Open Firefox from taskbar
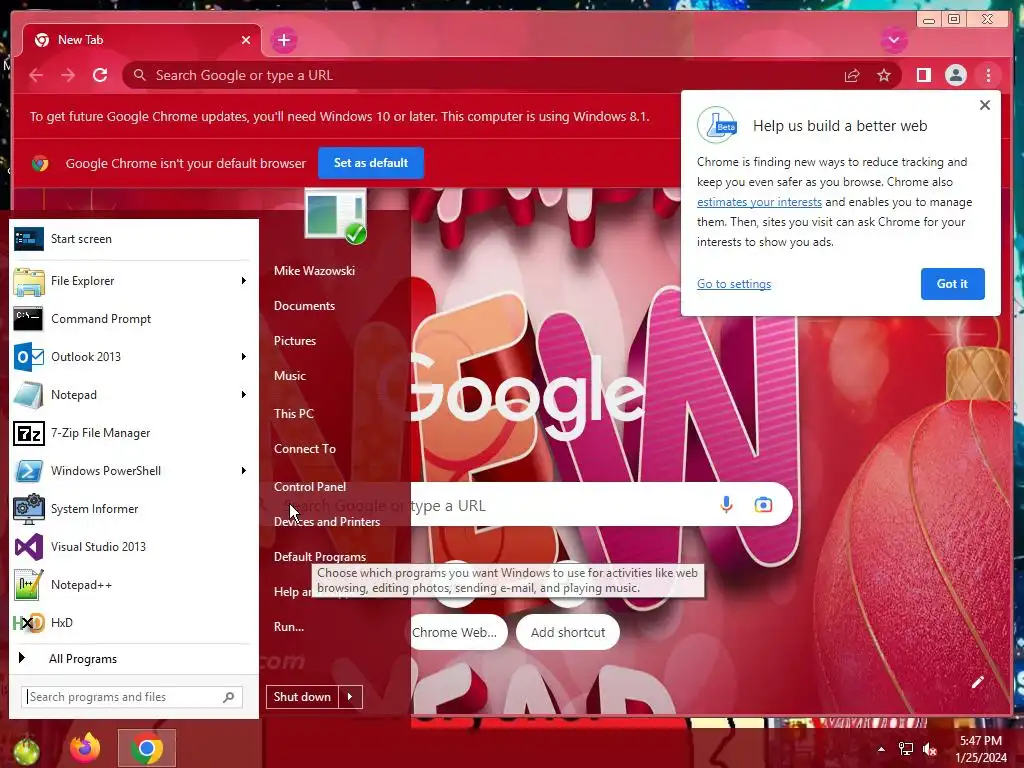This screenshot has height=768, width=1024. [85, 748]
